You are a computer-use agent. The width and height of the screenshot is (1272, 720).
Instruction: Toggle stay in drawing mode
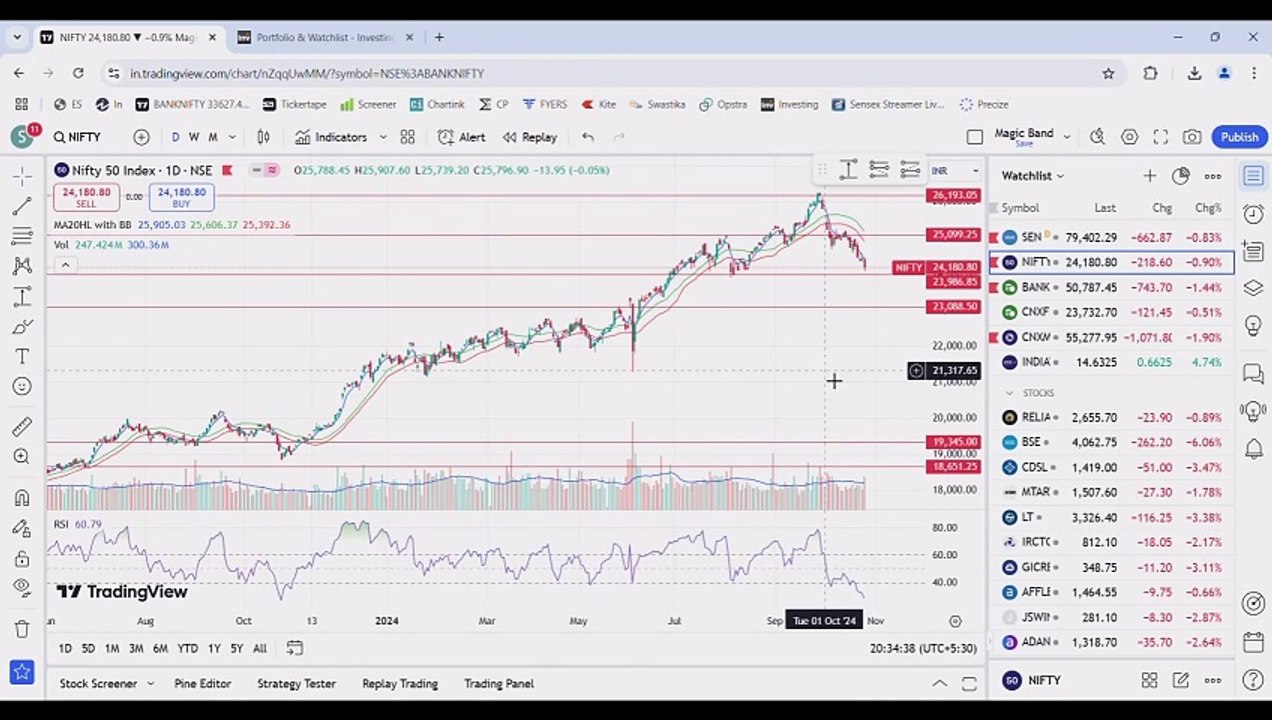coord(21,528)
